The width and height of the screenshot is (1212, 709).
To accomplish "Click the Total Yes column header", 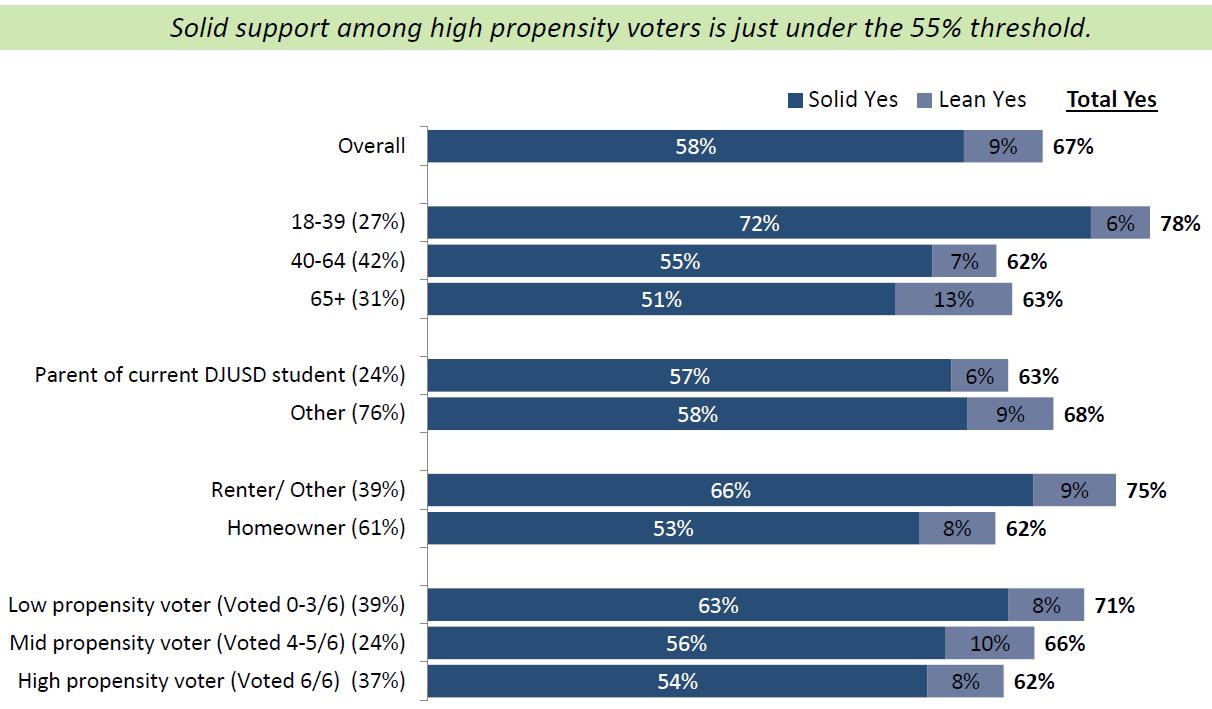I will (1111, 99).
